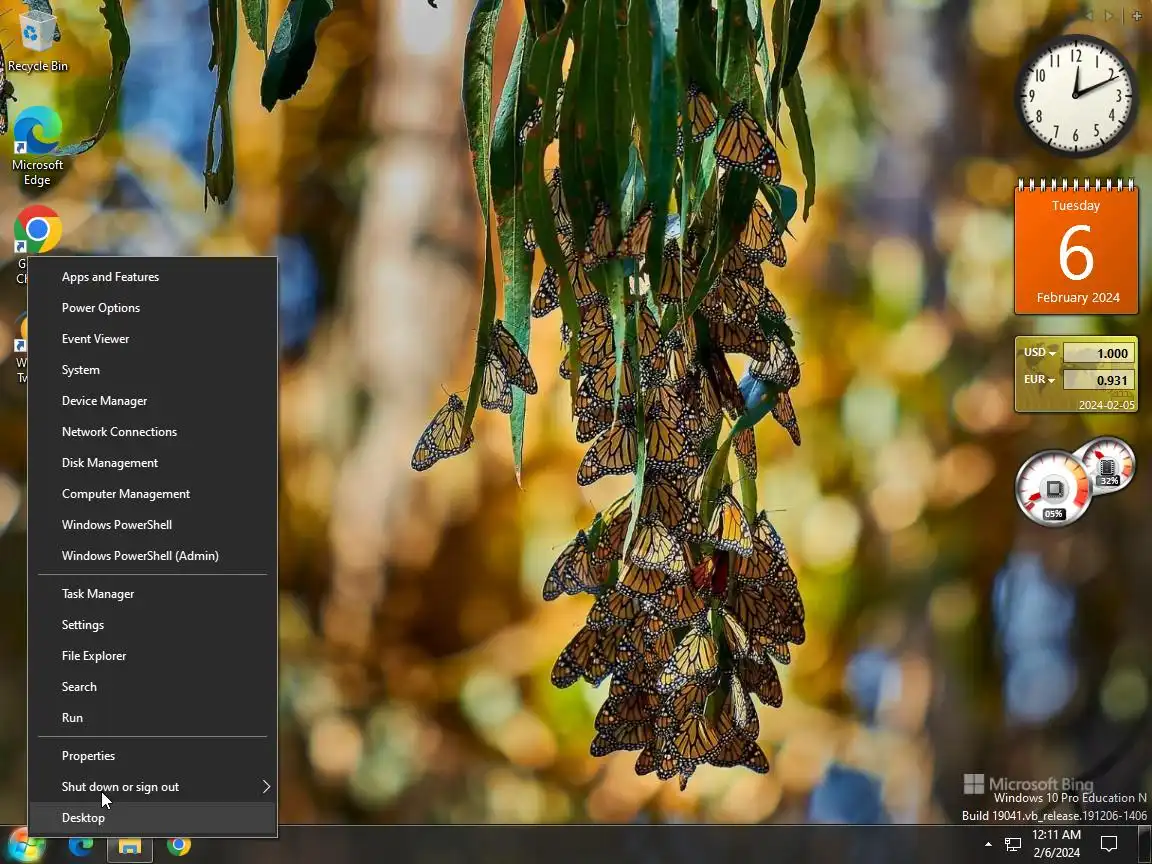The width and height of the screenshot is (1152, 864).
Task: Click the CPU meter gadget dial
Action: (1053, 489)
